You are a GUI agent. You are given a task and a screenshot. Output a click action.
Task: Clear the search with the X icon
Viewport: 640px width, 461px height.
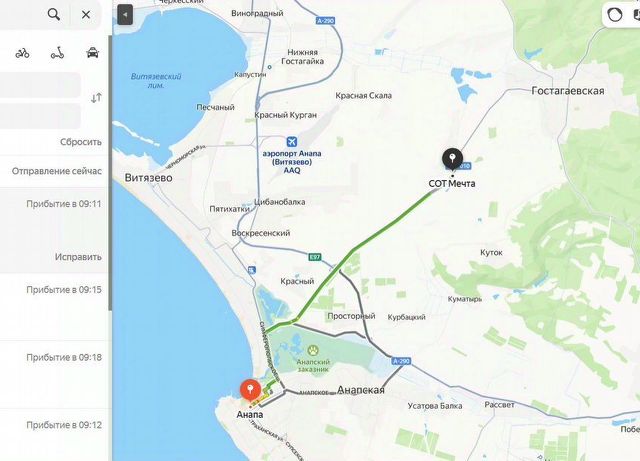[x=86, y=15]
